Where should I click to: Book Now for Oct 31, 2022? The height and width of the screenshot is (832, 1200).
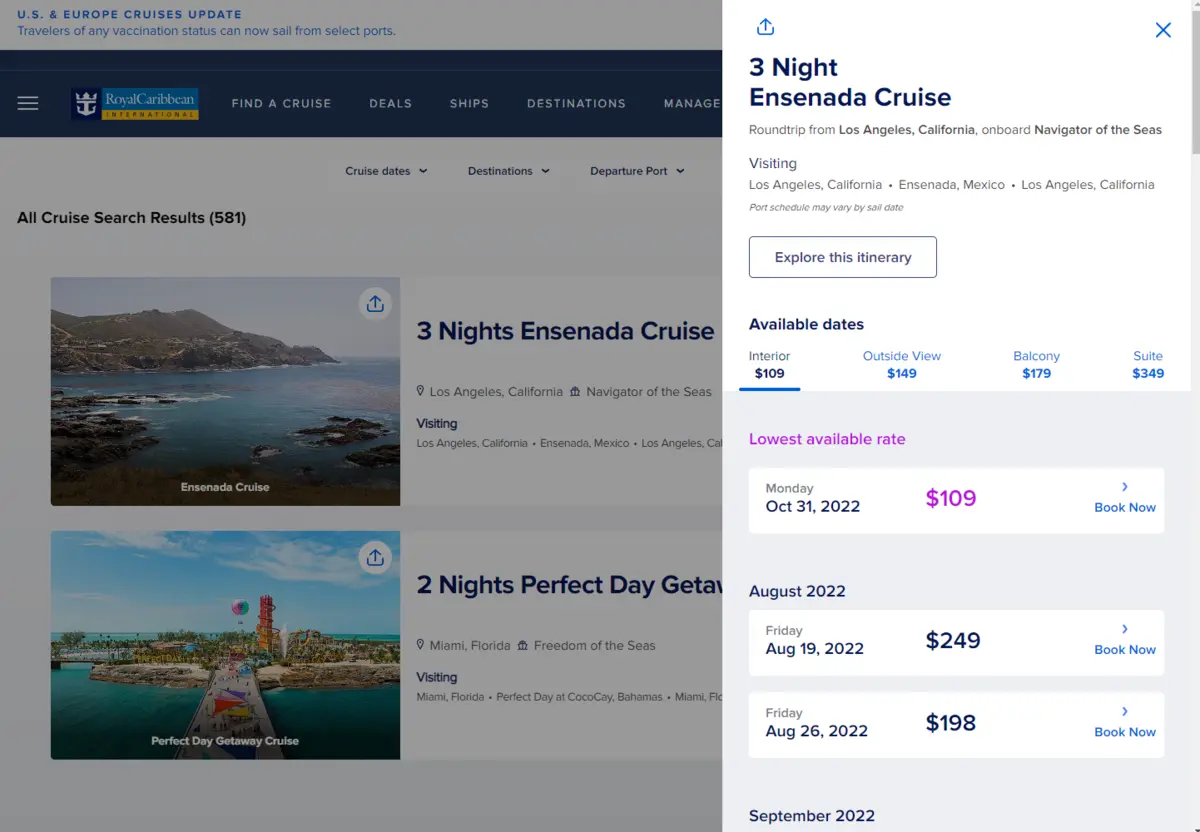pos(1124,507)
